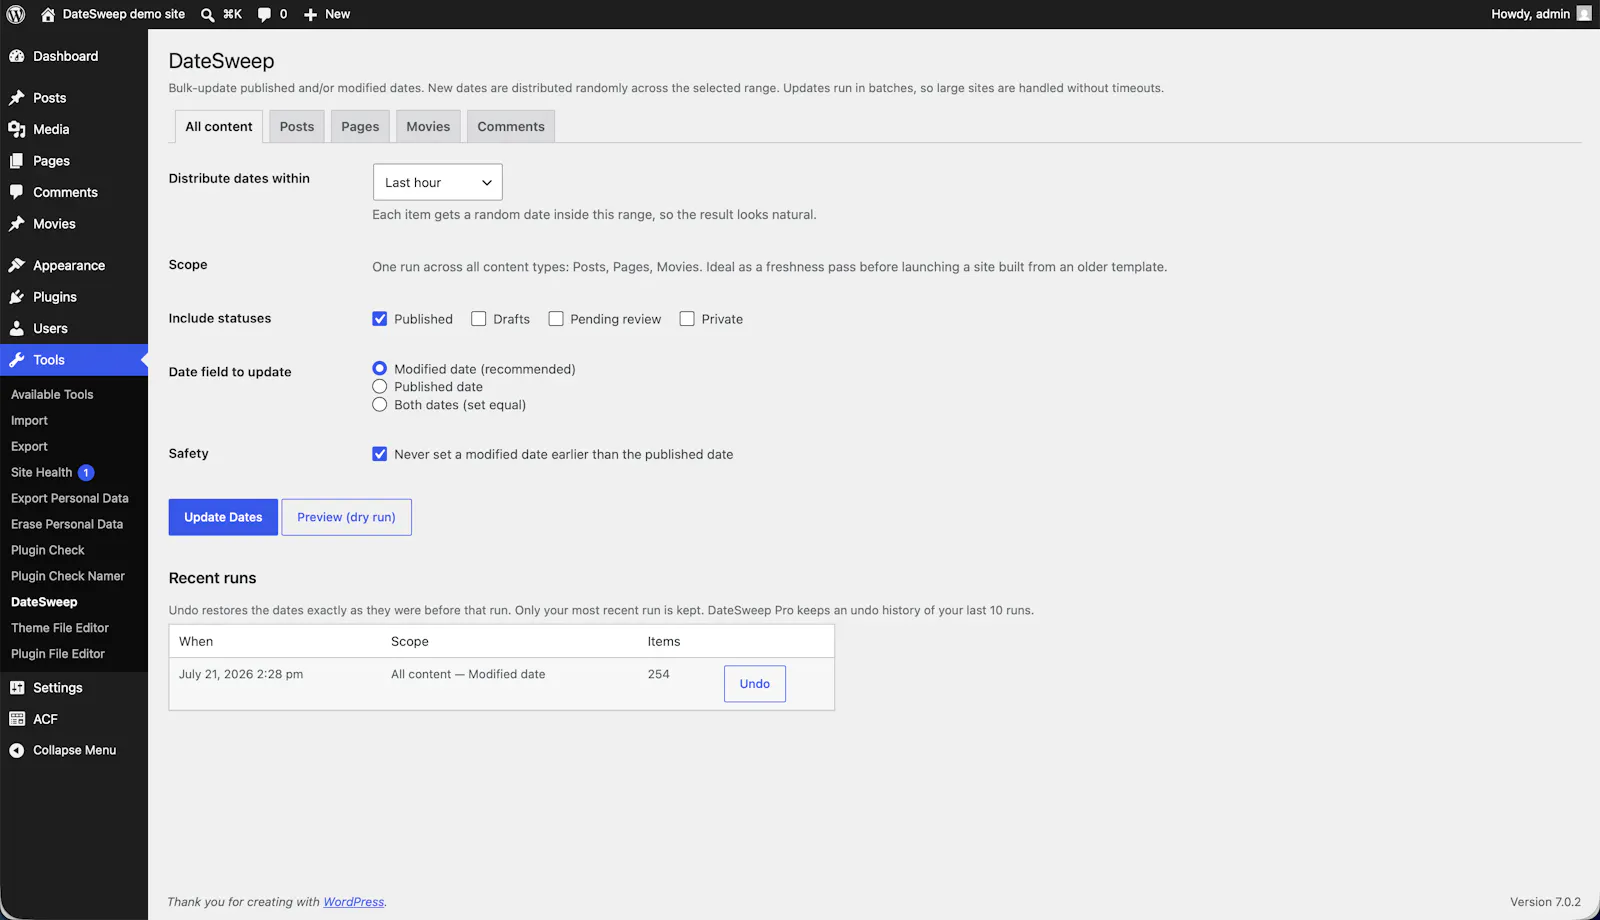Open Erase Personal Data submenu item
The image size is (1600, 920).
67,525
